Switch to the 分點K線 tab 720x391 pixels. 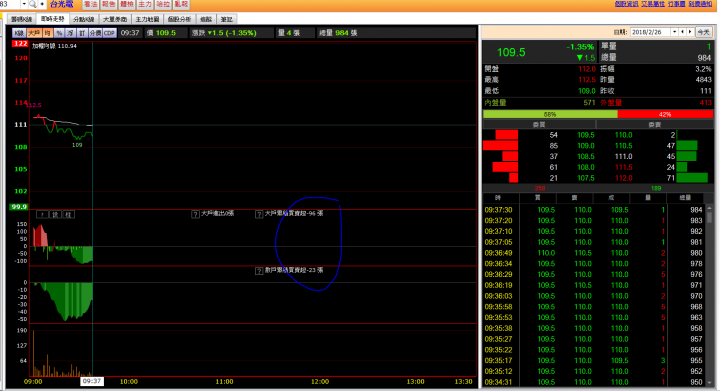pos(84,19)
